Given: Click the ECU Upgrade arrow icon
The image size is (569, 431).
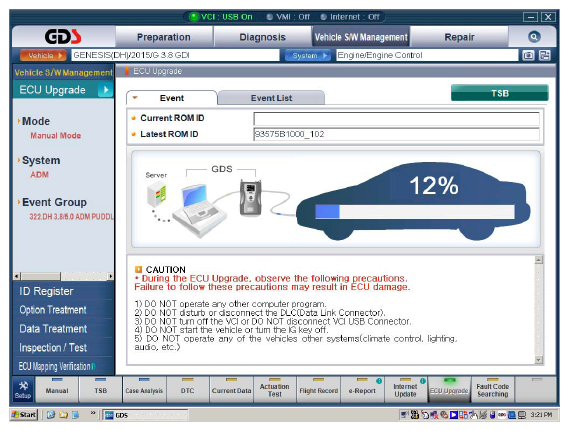Looking at the screenshot, I should coord(106,90).
